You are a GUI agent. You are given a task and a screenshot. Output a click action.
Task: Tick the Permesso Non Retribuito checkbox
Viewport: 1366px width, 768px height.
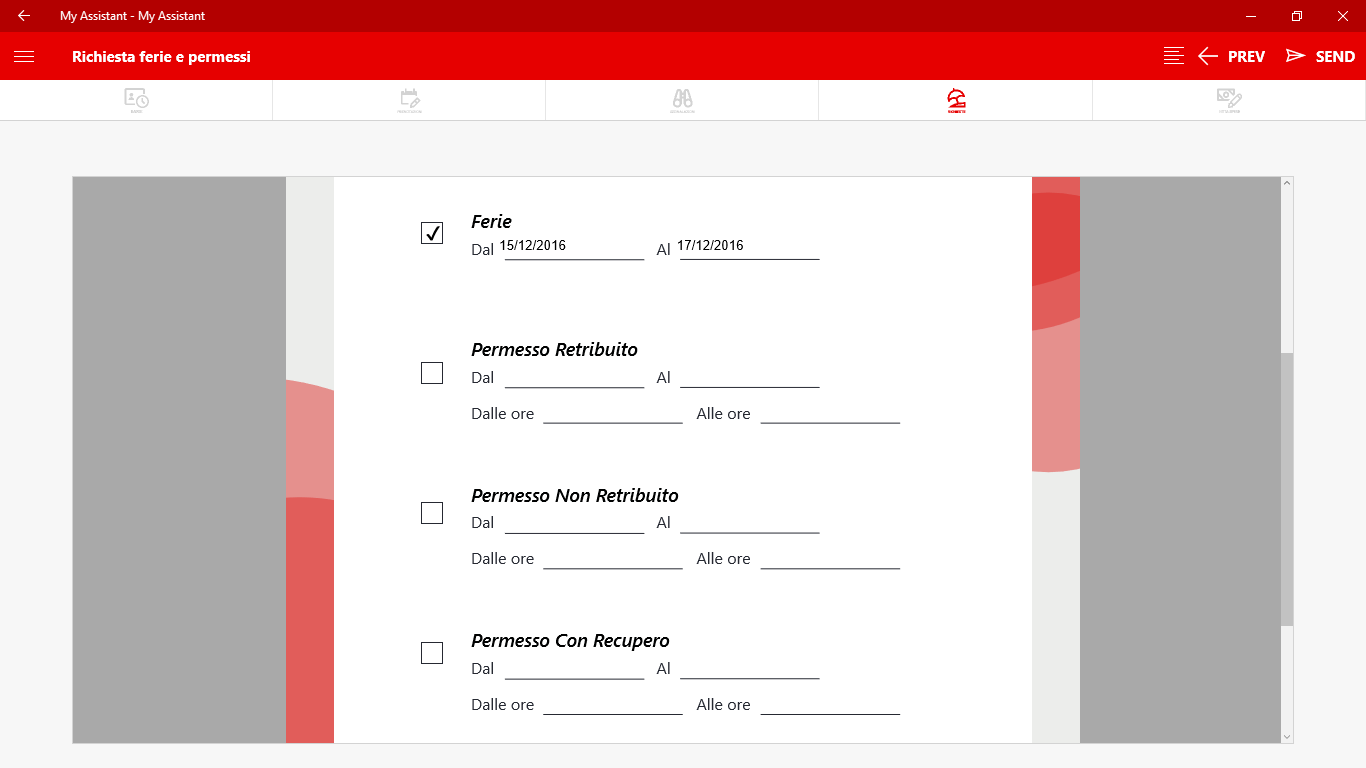point(432,513)
